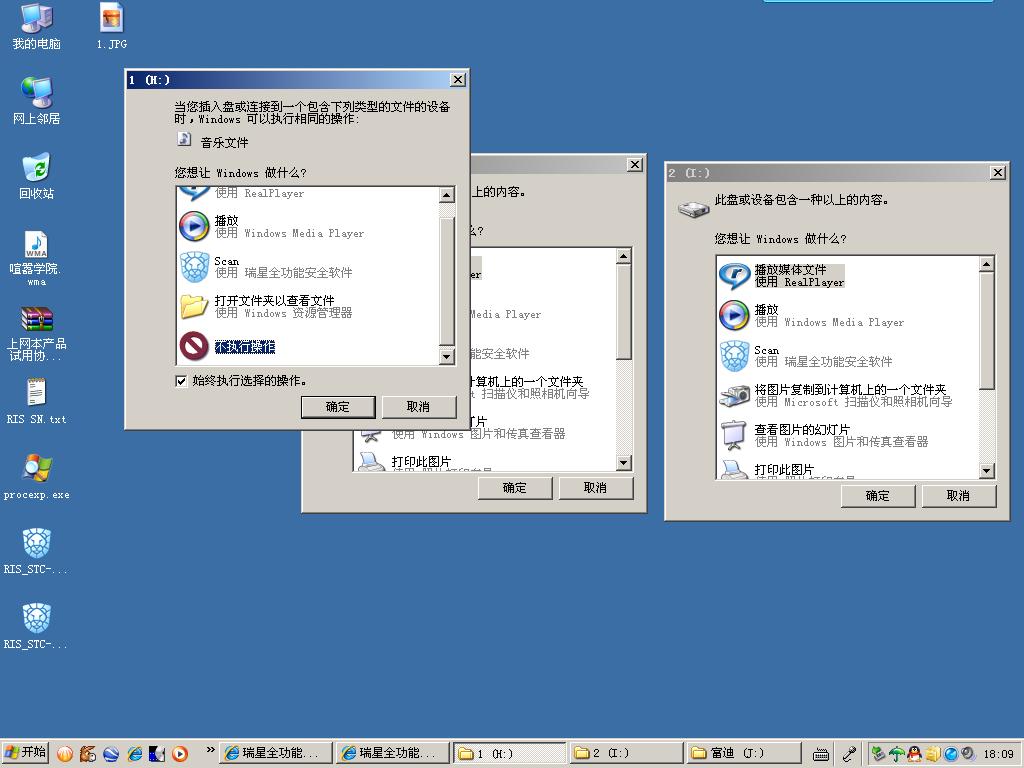Click 确定 in the middle dialog
This screenshot has width=1024, height=768.
(515, 488)
